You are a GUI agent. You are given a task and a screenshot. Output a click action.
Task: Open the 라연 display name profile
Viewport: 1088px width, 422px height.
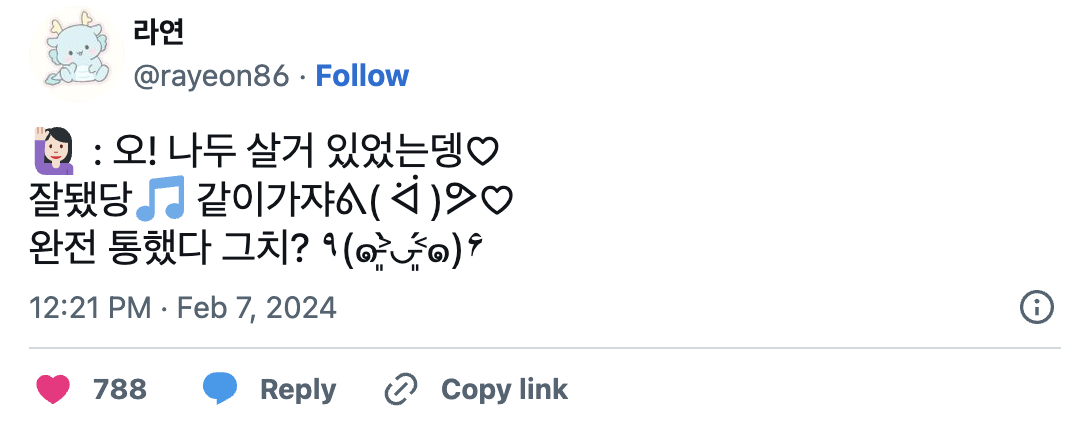(158, 32)
